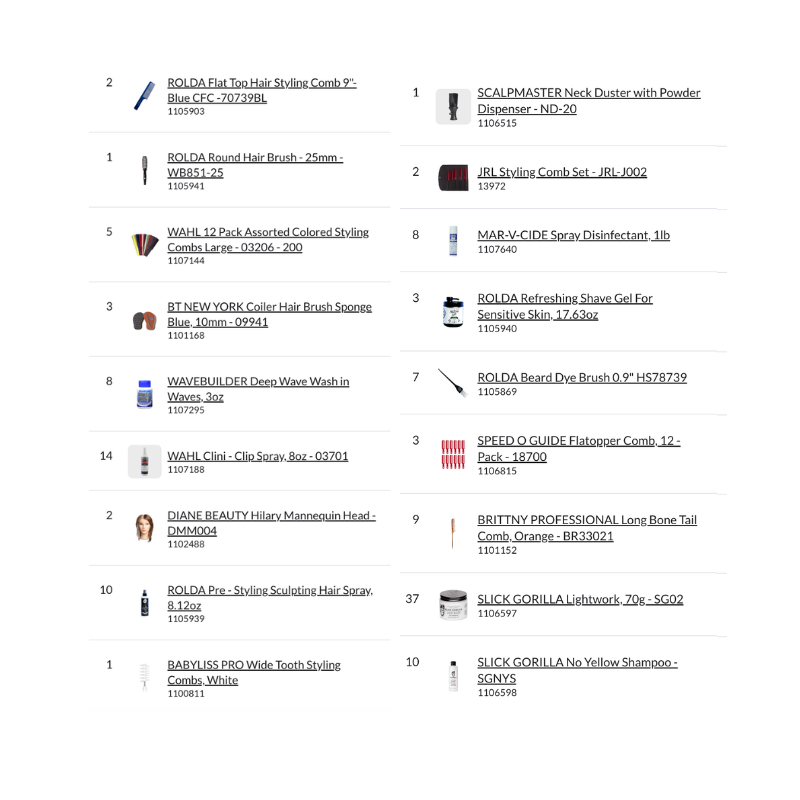Click the JRL styling comb set image
The width and height of the screenshot is (800, 800).
(x=453, y=178)
